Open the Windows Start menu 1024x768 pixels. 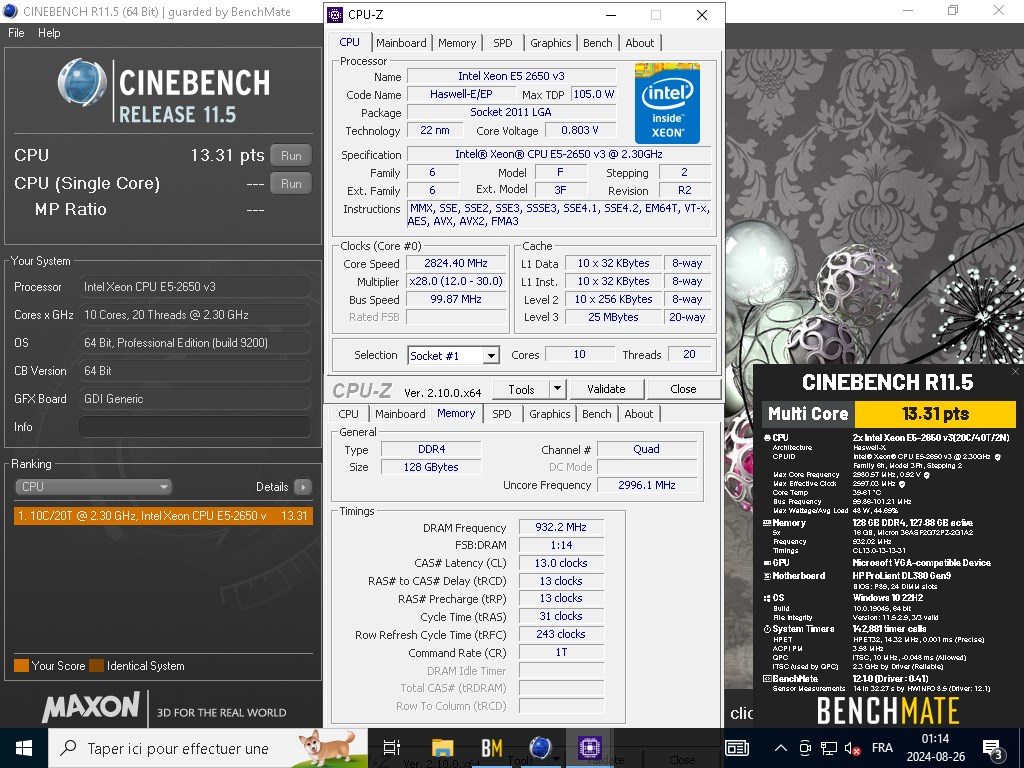[24, 748]
